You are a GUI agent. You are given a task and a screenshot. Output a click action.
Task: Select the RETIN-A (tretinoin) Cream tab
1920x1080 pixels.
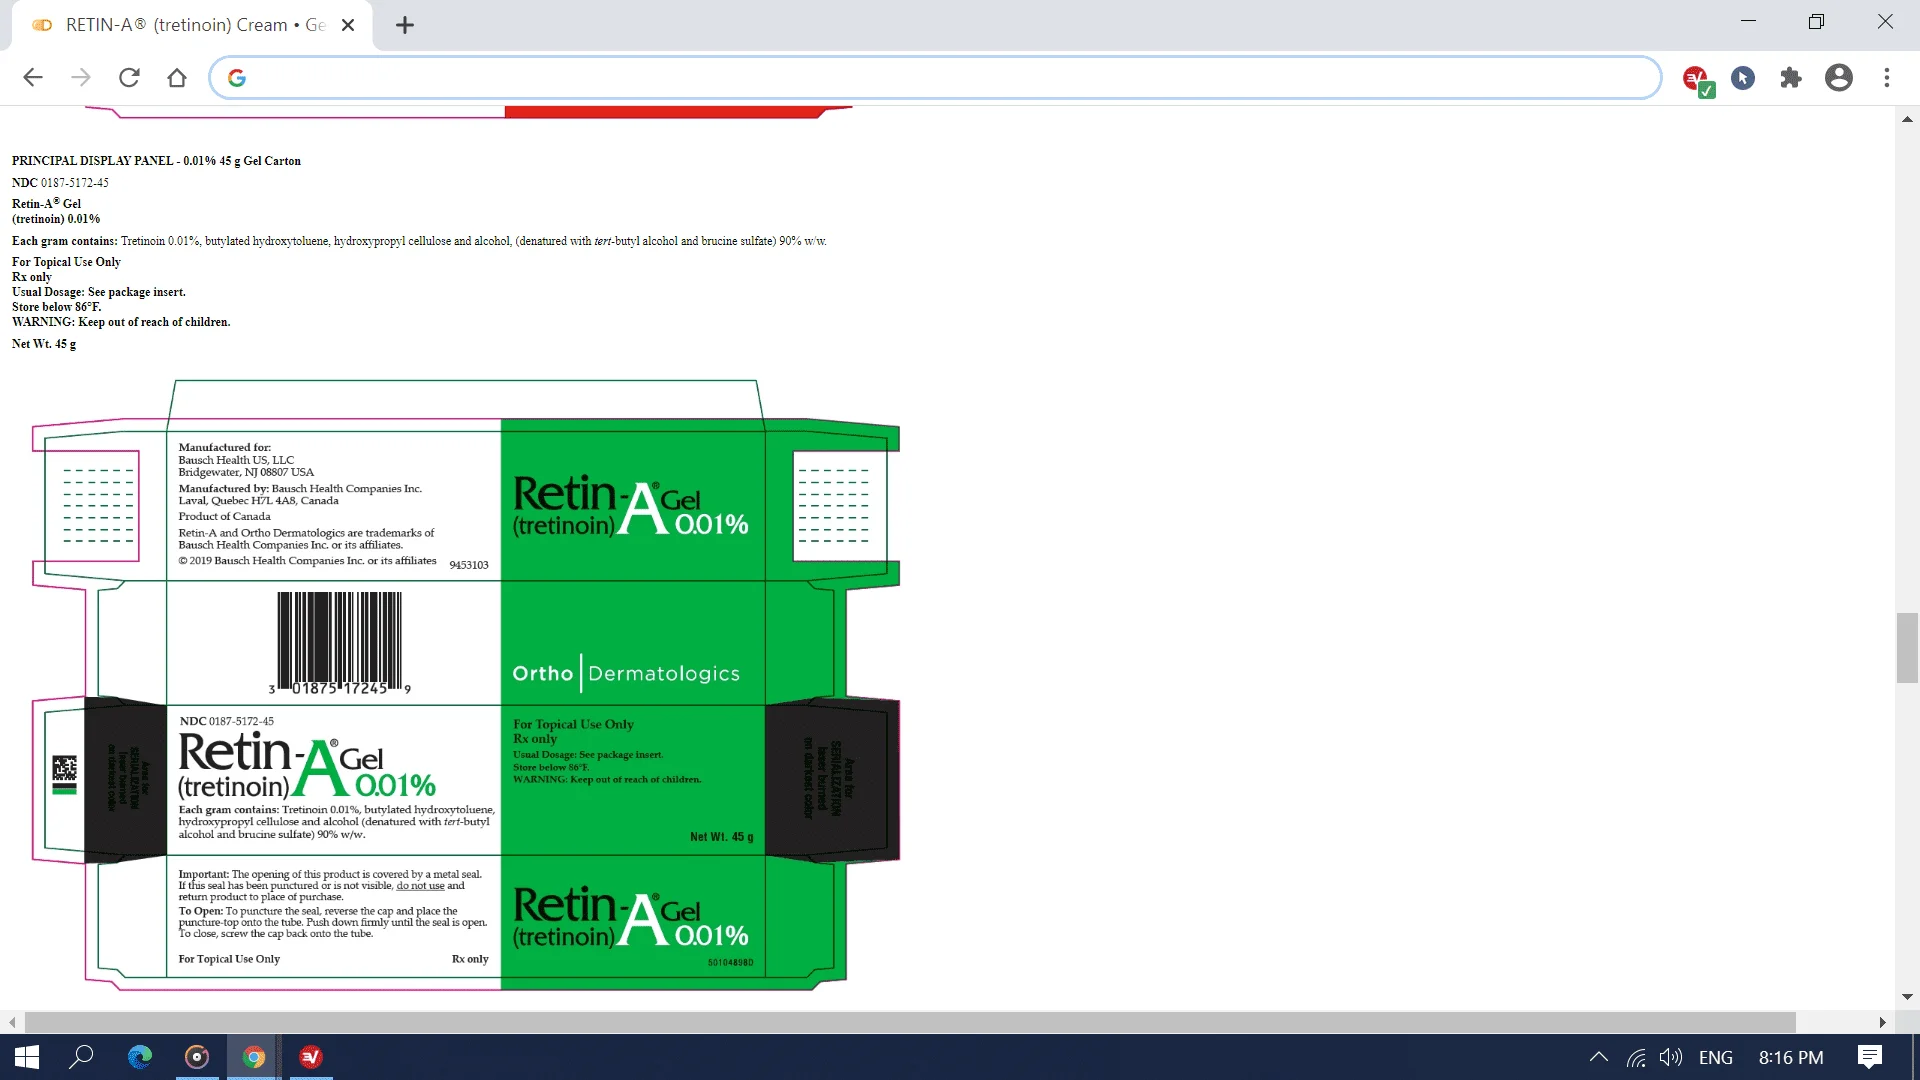click(193, 25)
